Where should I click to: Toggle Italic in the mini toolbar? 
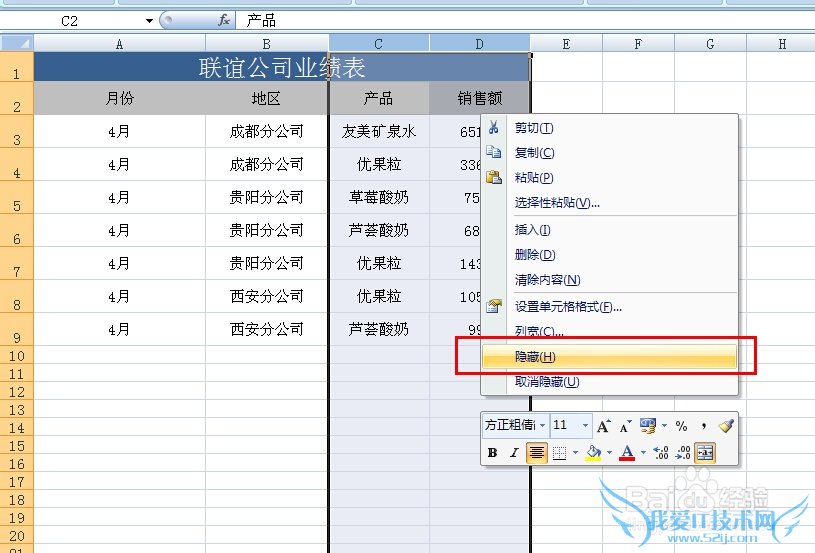[514, 453]
